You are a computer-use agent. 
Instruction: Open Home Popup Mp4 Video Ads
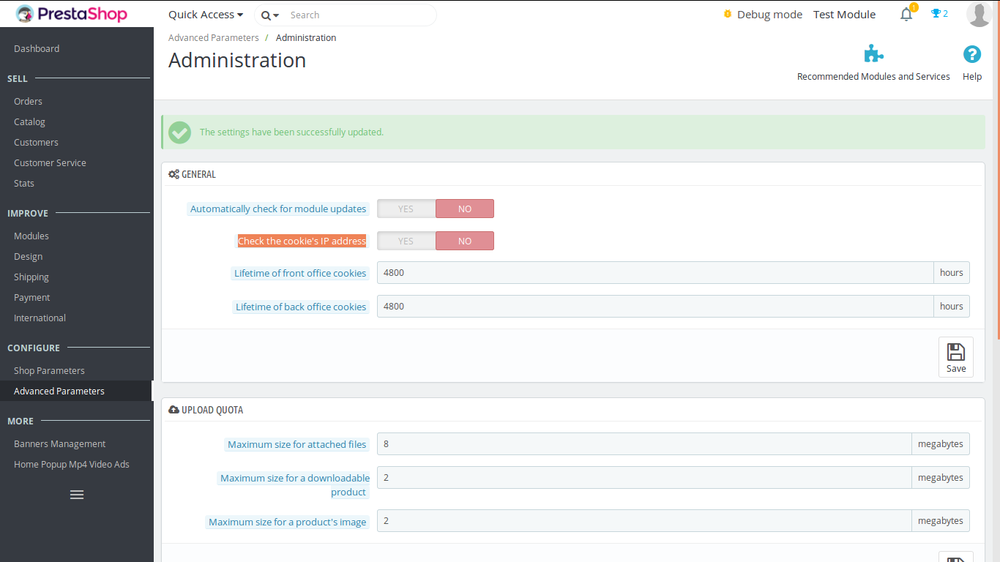(71, 464)
